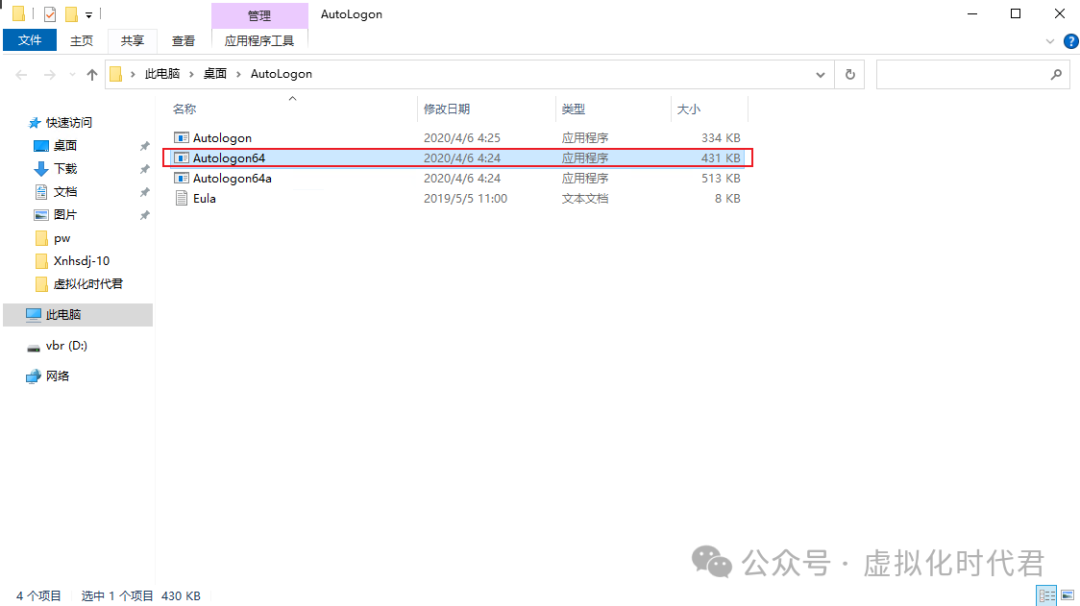Switch to the 主页 ribbon tab
The width and height of the screenshot is (1080, 606).
[x=81, y=41]
